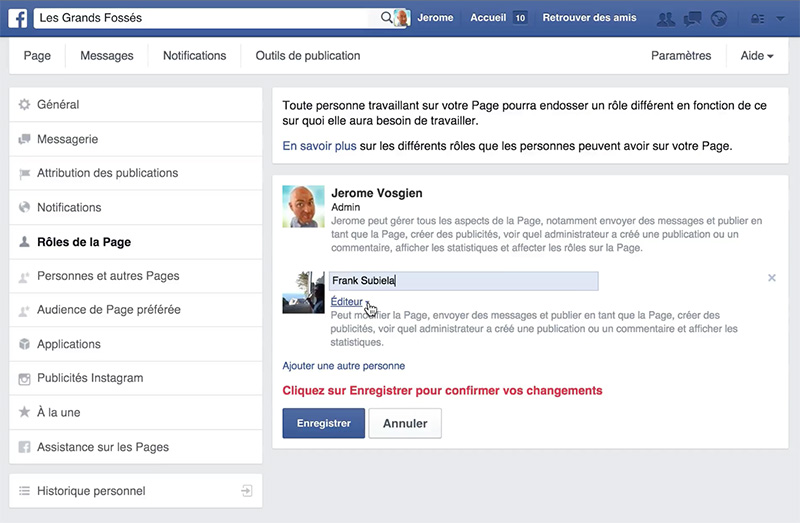Click sidebar Notifications globe icon

click(x=24, y=207)
